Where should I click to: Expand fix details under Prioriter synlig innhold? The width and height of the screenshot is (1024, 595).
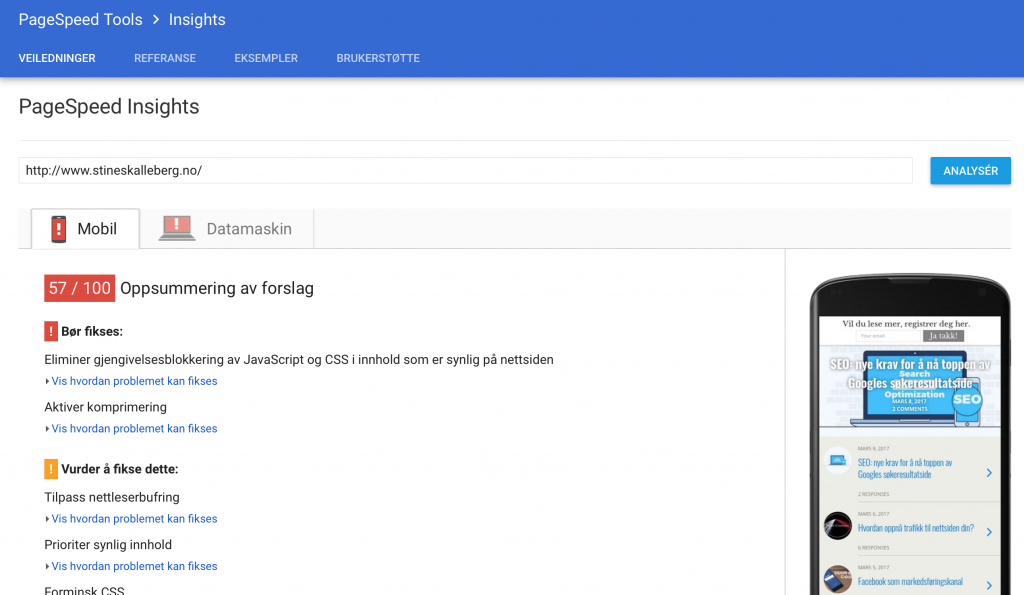(x=131, y=566)
